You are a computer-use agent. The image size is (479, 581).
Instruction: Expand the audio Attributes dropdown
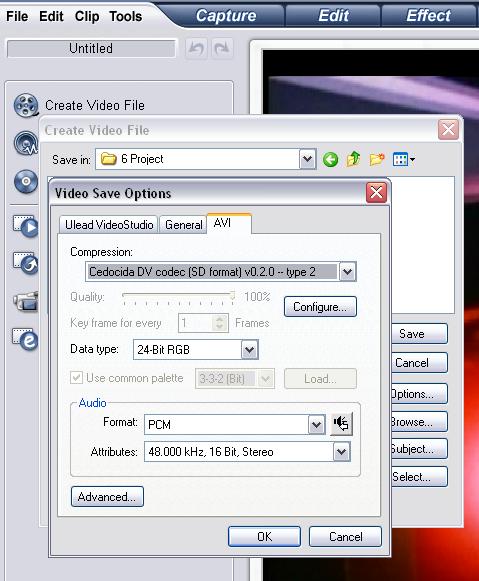341,452
